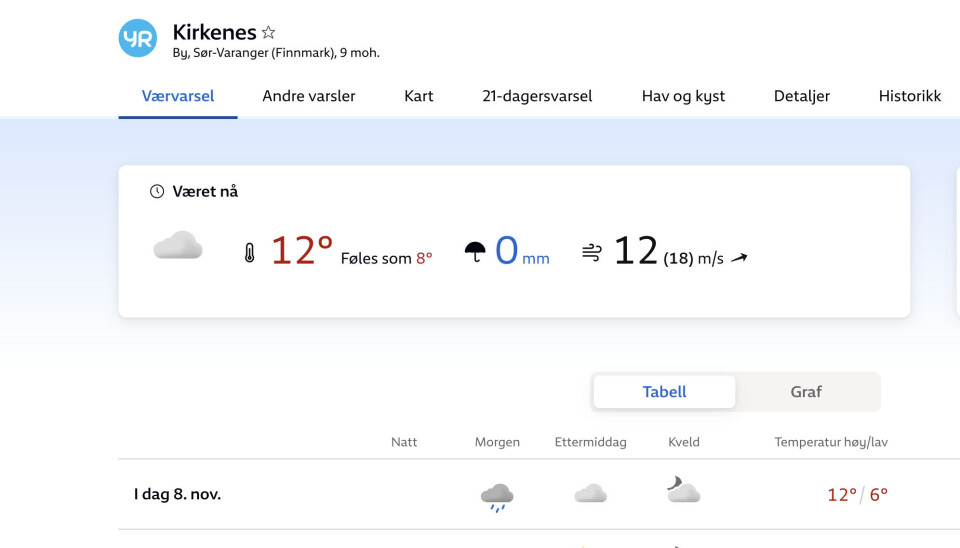Click the wind direction arrow

(739, 258)
